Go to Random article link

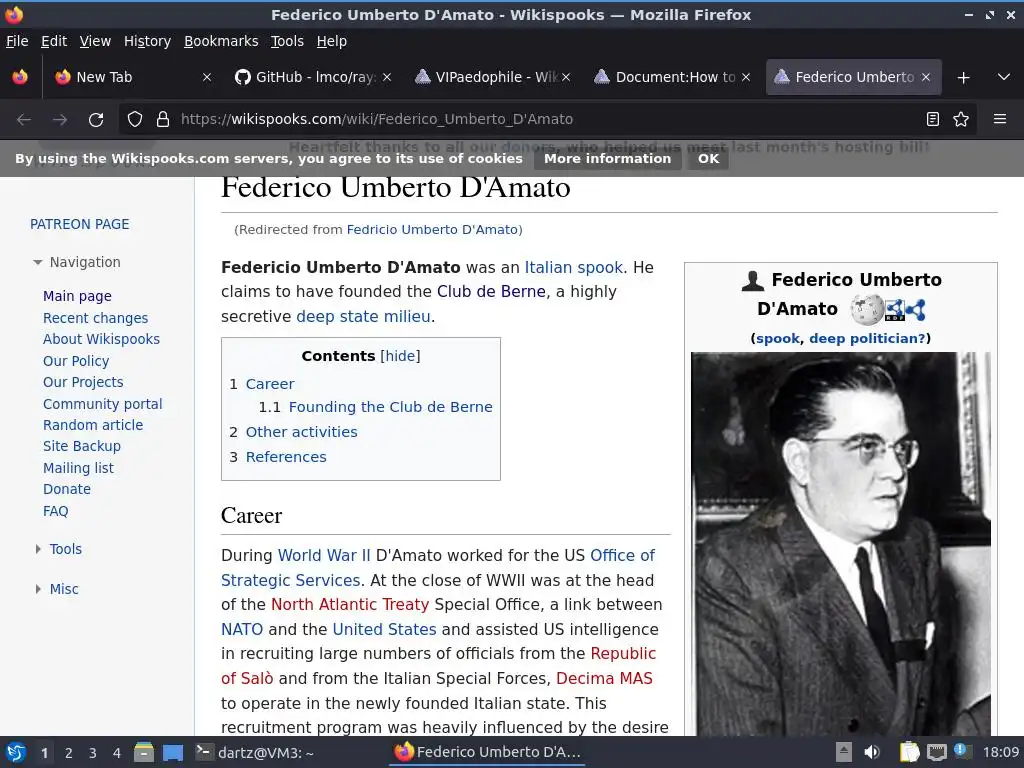click(93, 425)
